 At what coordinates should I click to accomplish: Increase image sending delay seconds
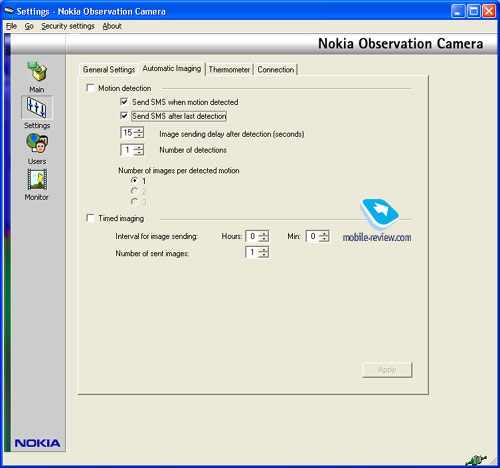(x=139, y=130)
